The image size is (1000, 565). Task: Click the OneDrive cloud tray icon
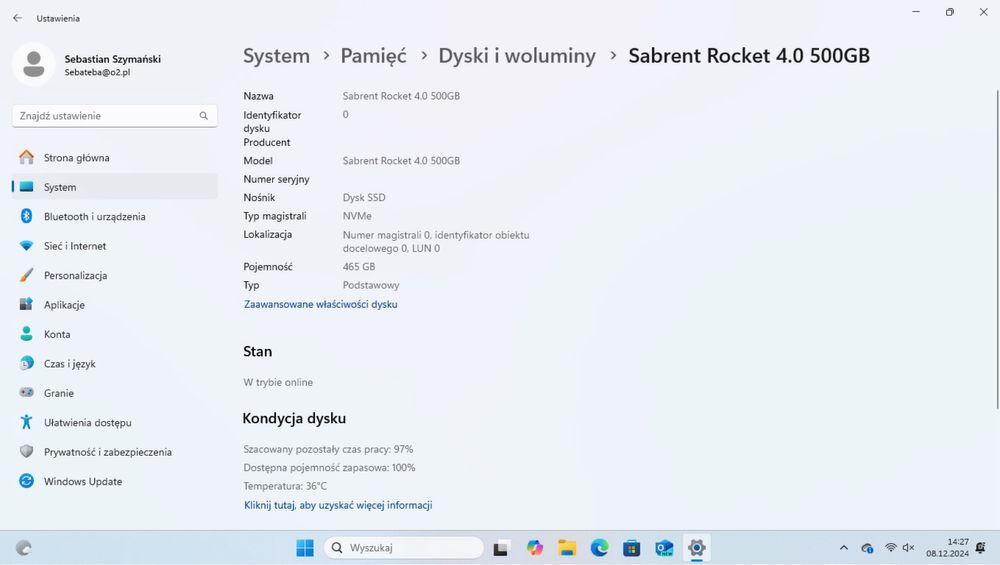coord(867,548)
